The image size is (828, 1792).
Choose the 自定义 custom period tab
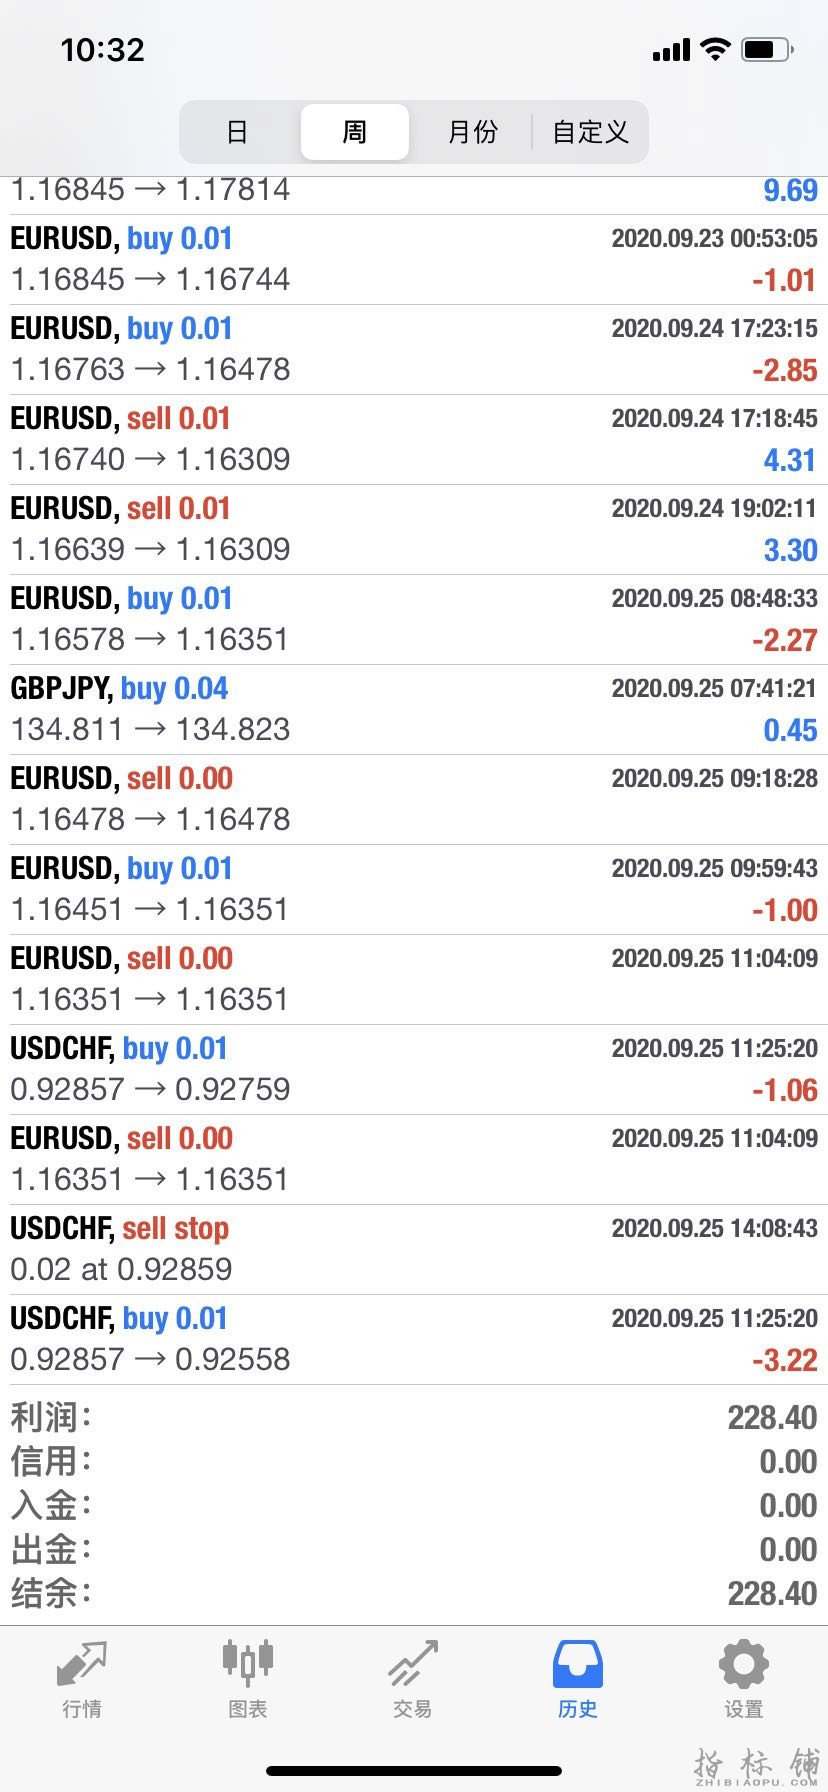(x=590, y=132)
